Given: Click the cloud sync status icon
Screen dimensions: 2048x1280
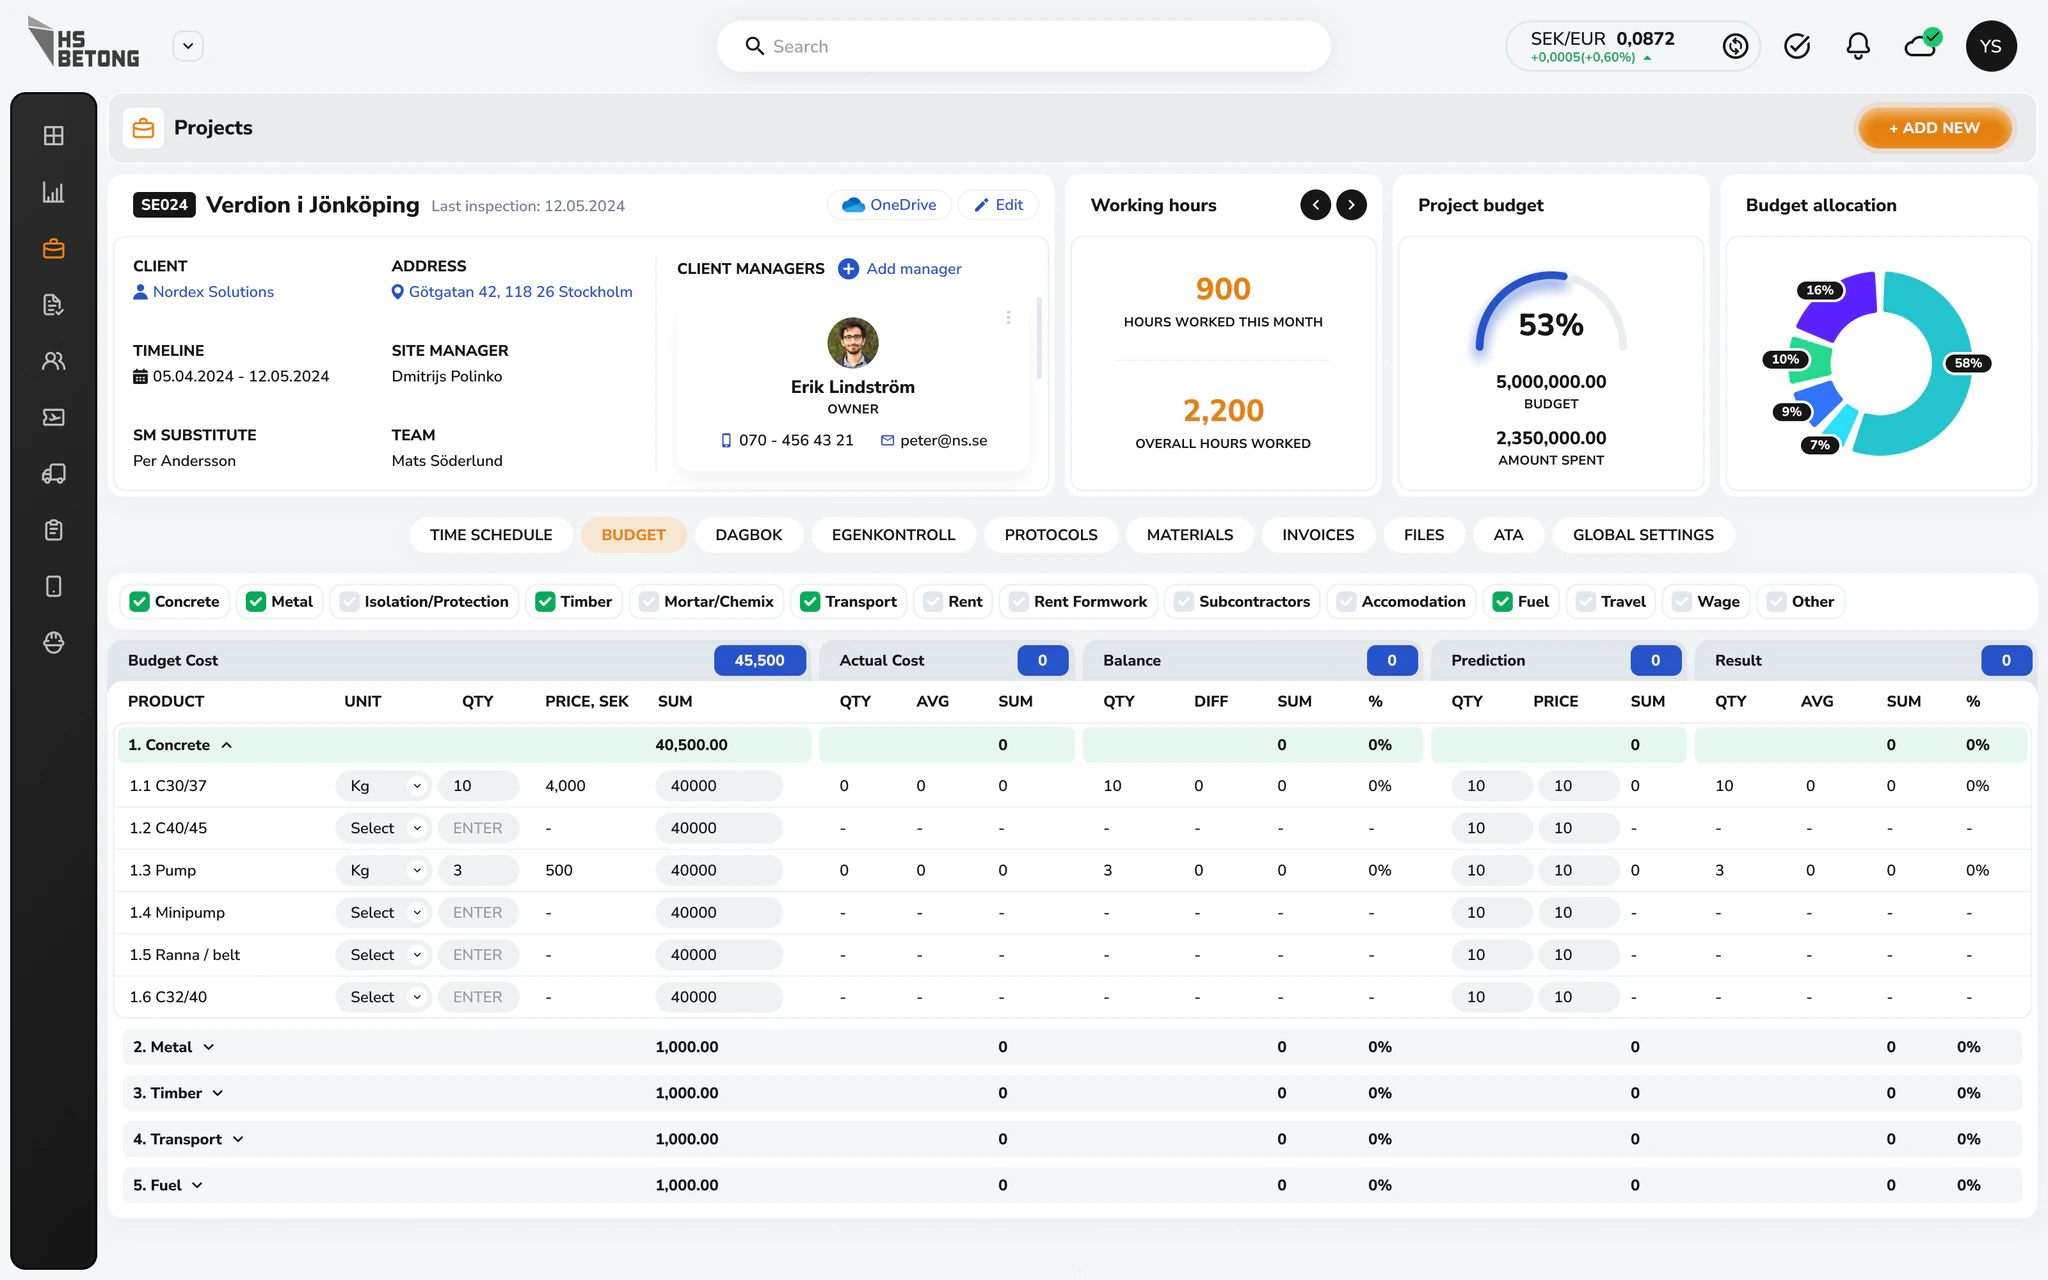Looking at the screenshot, I should click(1922, 44).
